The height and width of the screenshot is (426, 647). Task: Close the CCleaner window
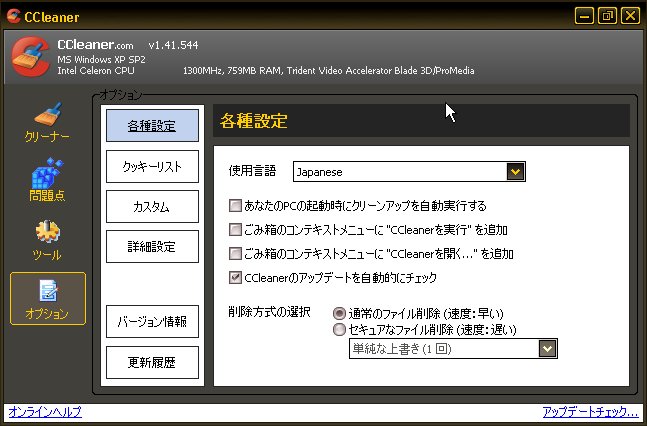(x=630, y=16)
